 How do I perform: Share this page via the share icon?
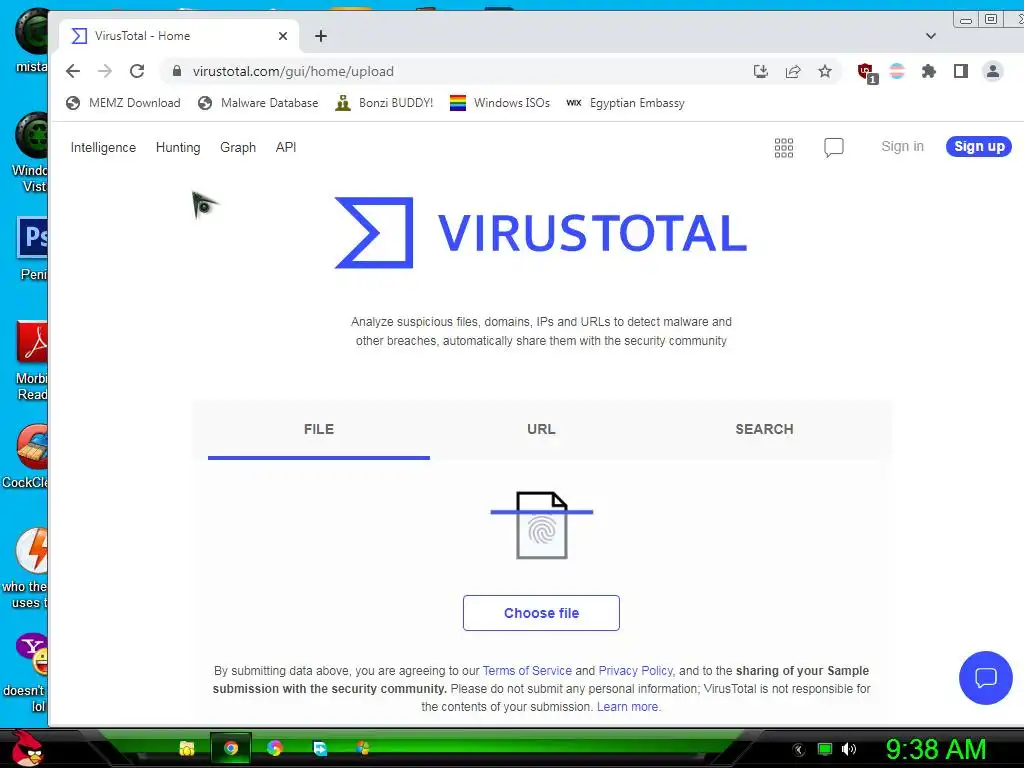point(793,71)
